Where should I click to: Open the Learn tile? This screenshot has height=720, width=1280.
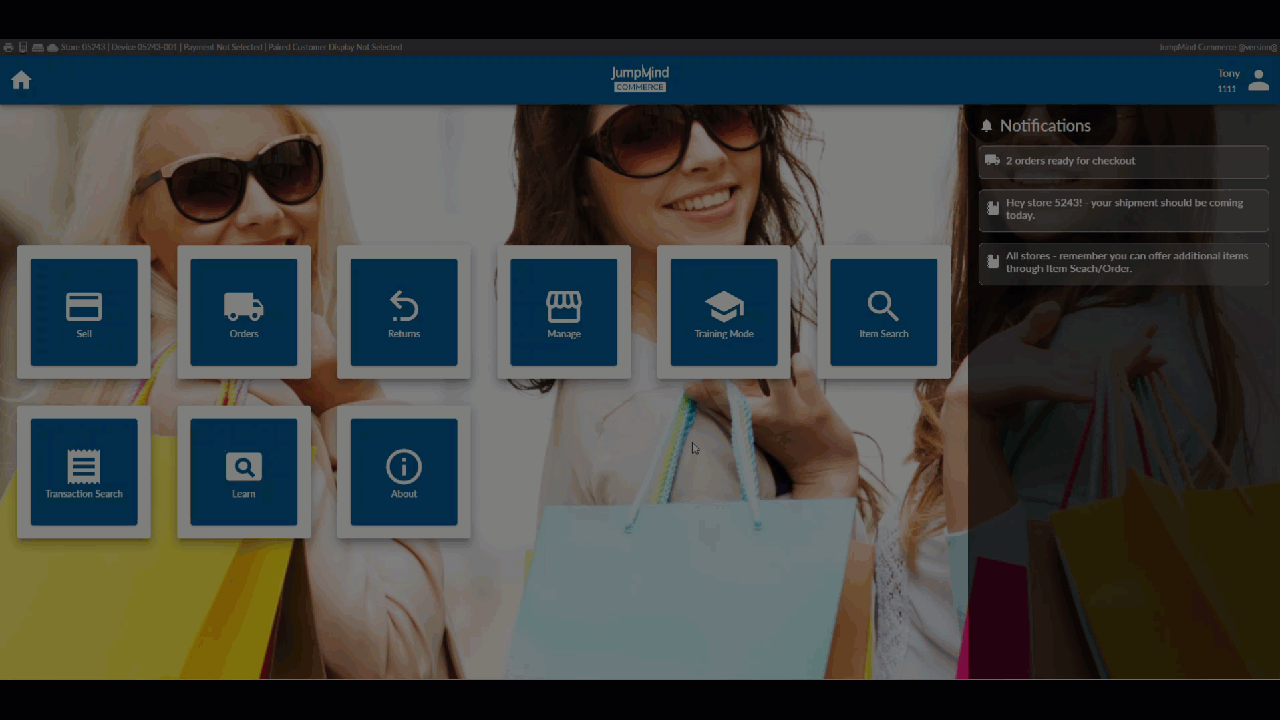tap(244, 472)
